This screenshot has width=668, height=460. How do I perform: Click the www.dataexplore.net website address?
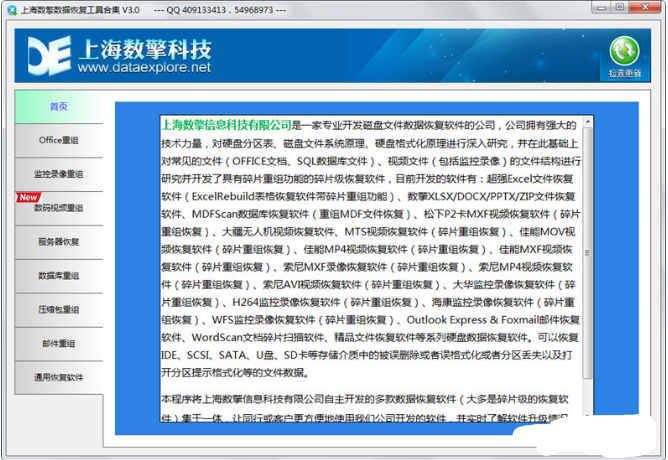pos(144,67)
